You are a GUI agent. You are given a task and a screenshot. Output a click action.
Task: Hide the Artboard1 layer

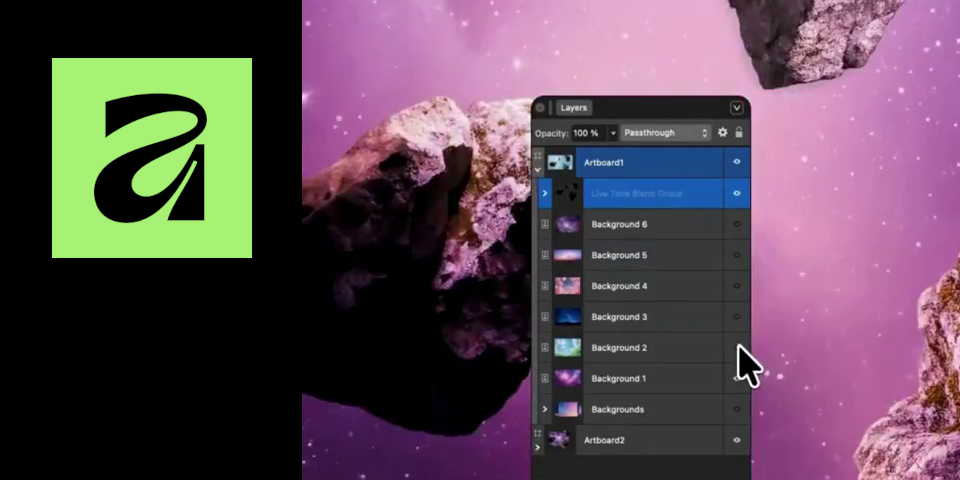(x=737, y=161)
